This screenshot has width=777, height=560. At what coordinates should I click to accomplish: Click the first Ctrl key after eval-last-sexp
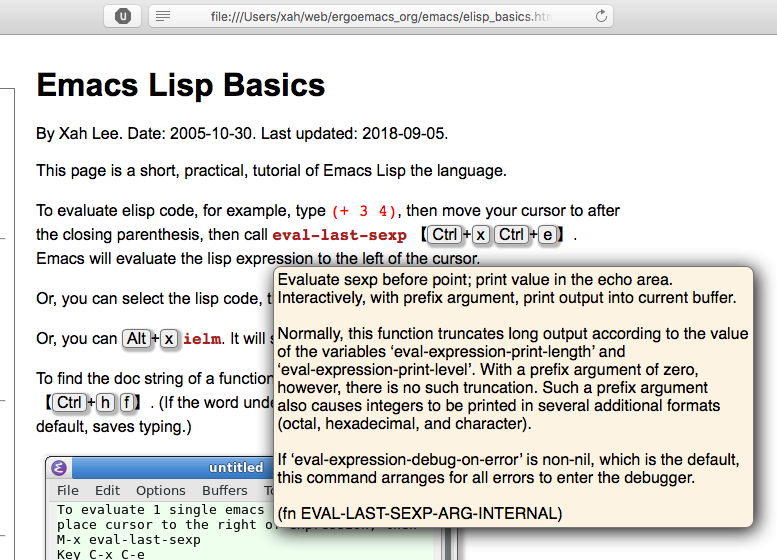point(444,234)
